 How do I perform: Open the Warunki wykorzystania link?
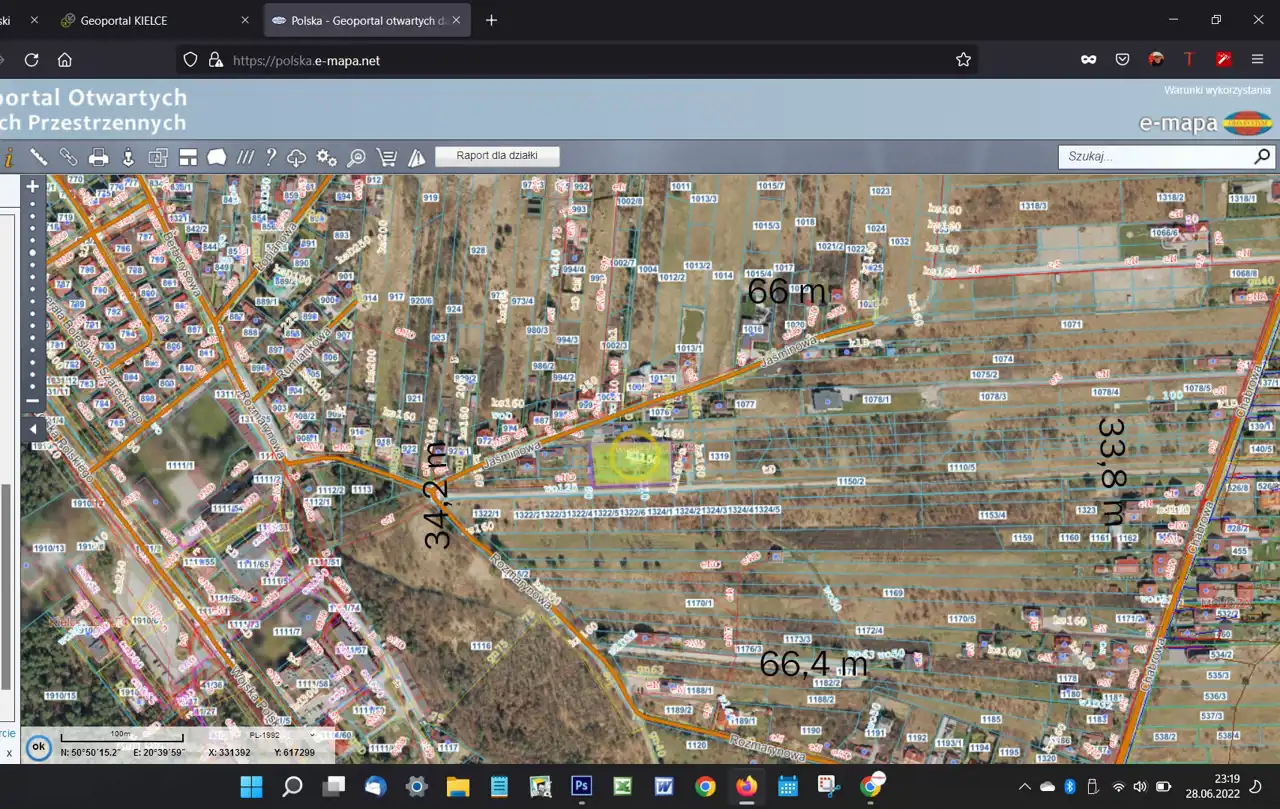tap(1216, 90)
